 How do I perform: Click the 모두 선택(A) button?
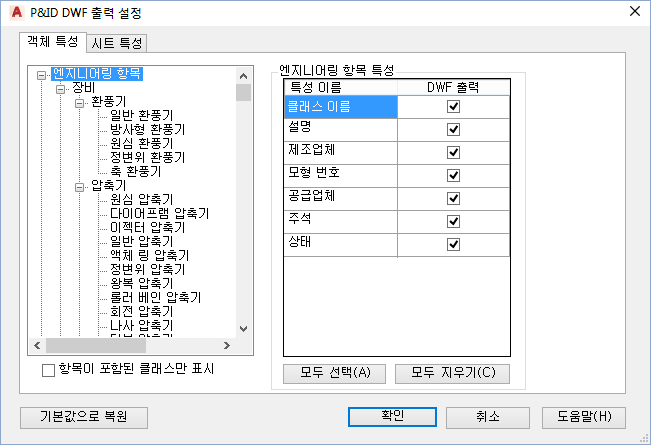click(335, 374)
